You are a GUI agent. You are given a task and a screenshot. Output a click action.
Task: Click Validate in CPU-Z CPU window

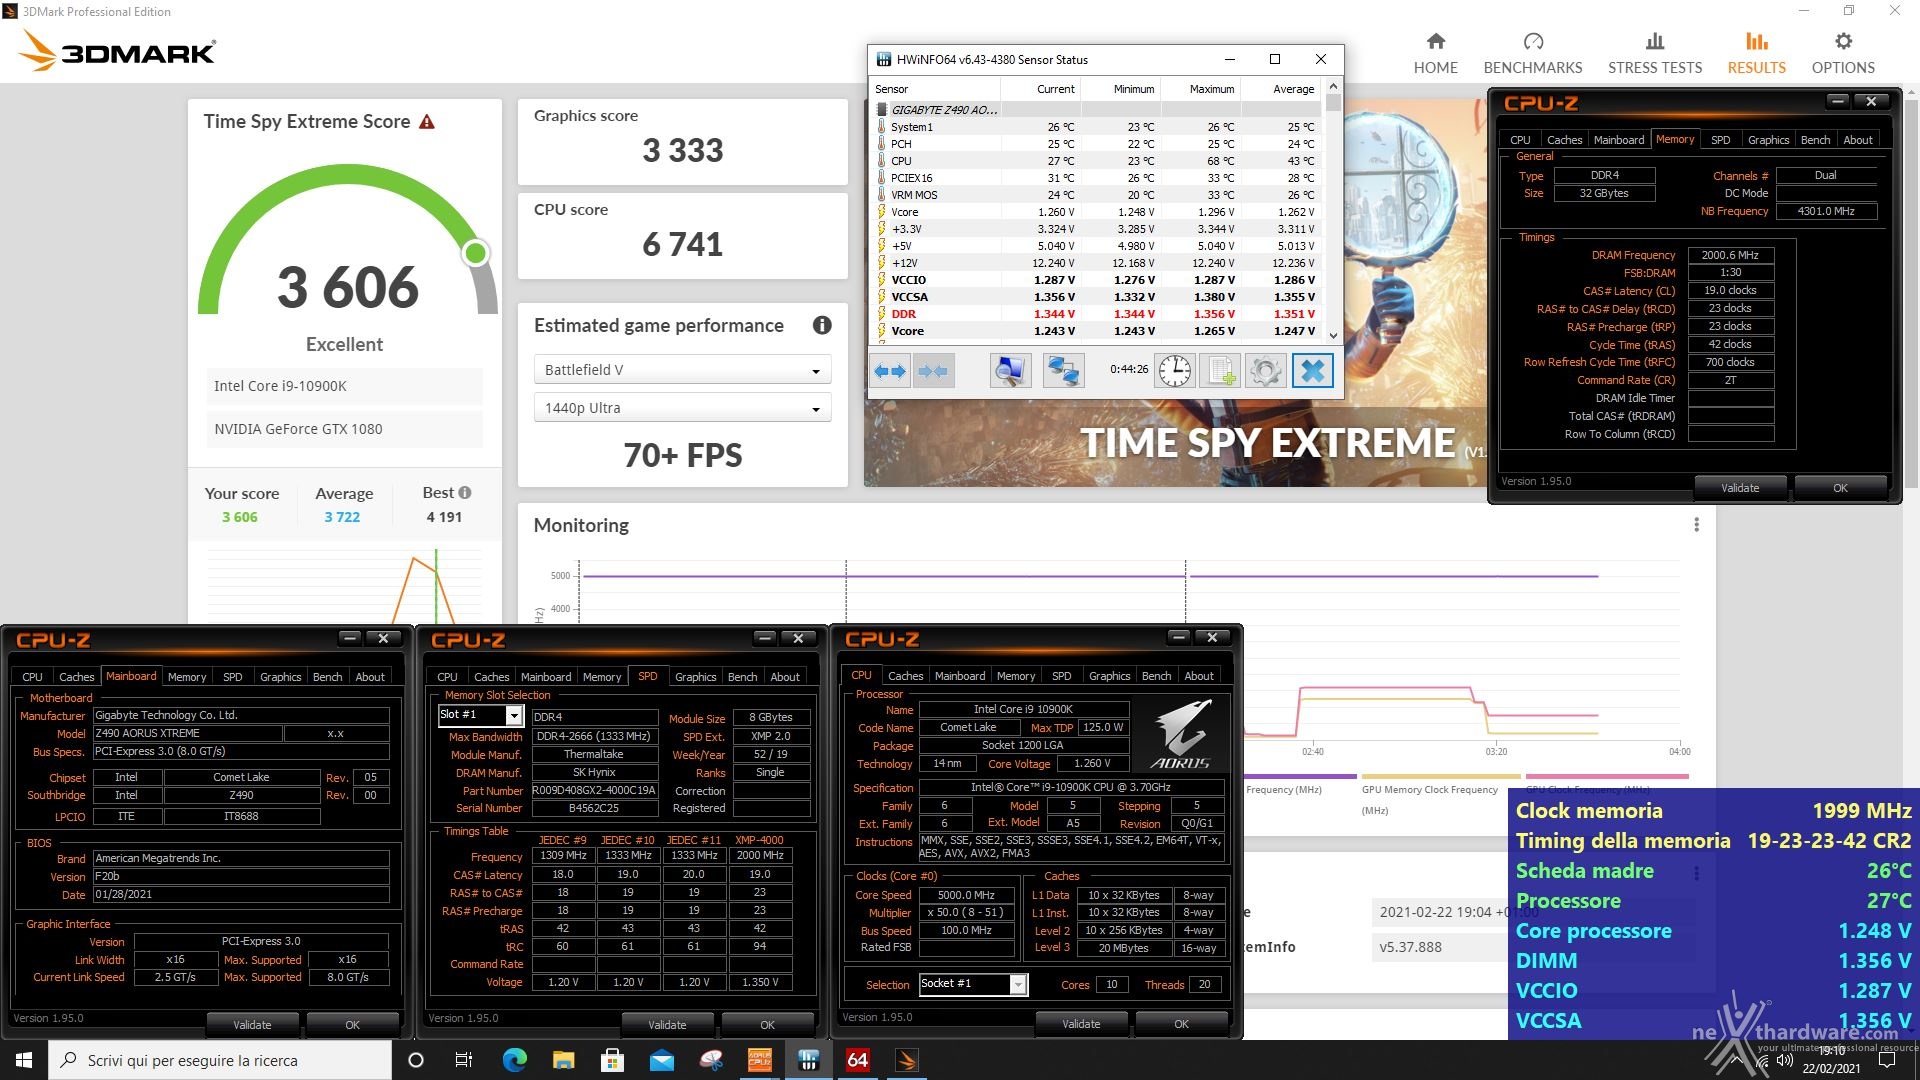click(x=1081, y=1024)
